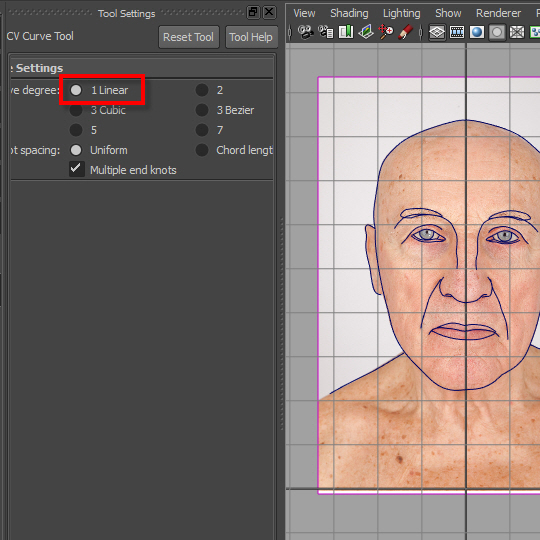Open the Shading menu
This screenshot has width=540, height=540.
point(349,13)
